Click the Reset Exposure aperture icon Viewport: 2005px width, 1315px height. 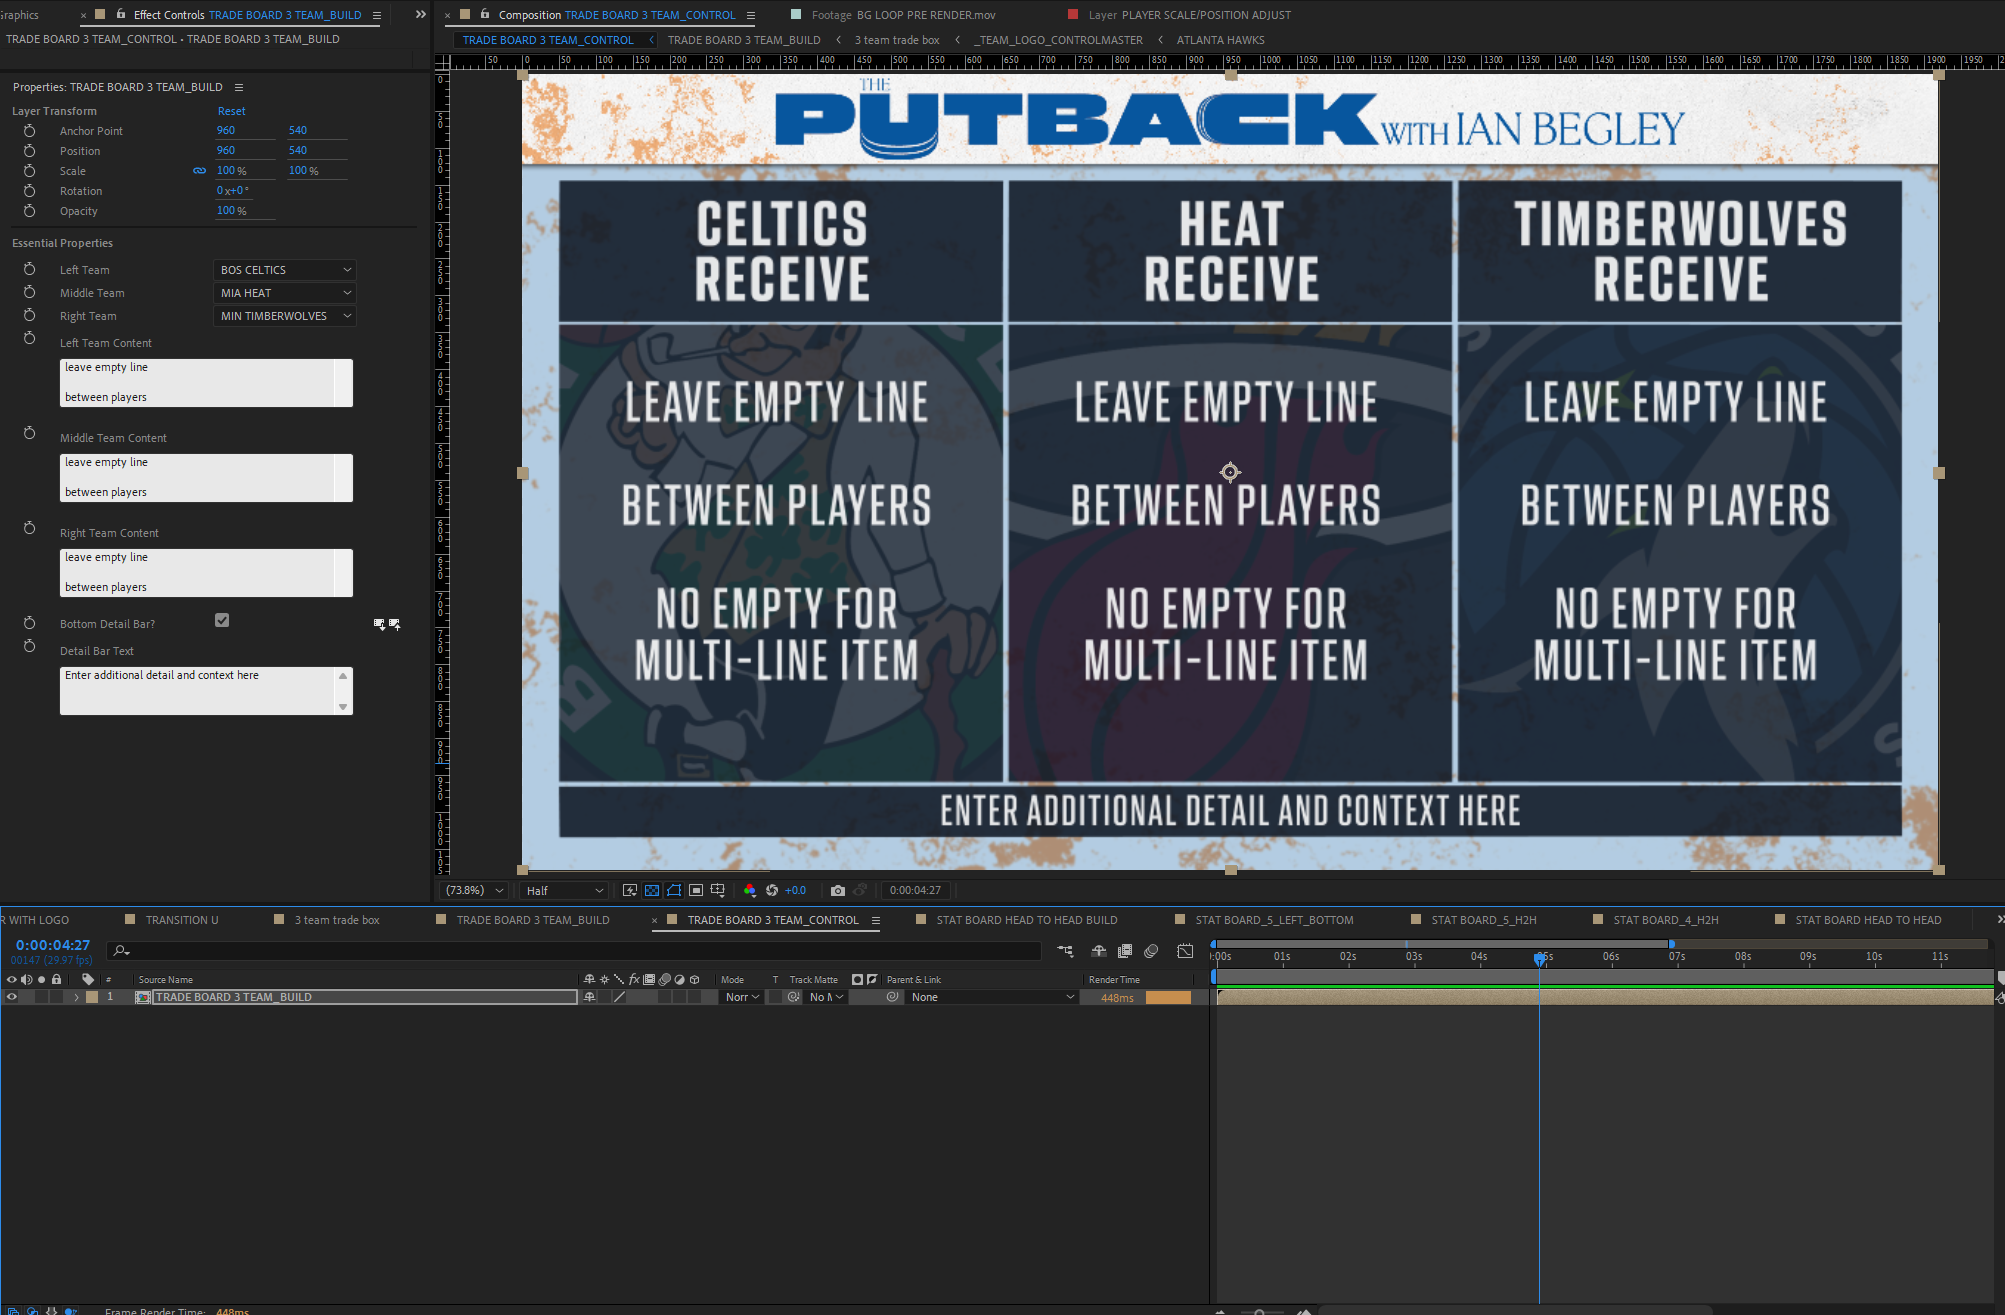pos(772,890)
